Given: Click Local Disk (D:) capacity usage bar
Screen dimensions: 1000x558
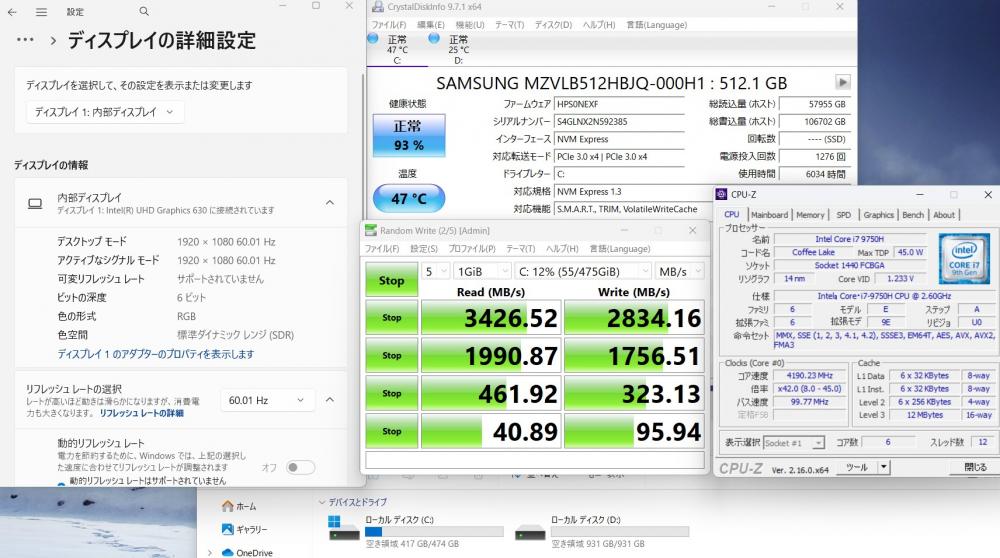Looking at the screenshot, I should coord(620,532).
